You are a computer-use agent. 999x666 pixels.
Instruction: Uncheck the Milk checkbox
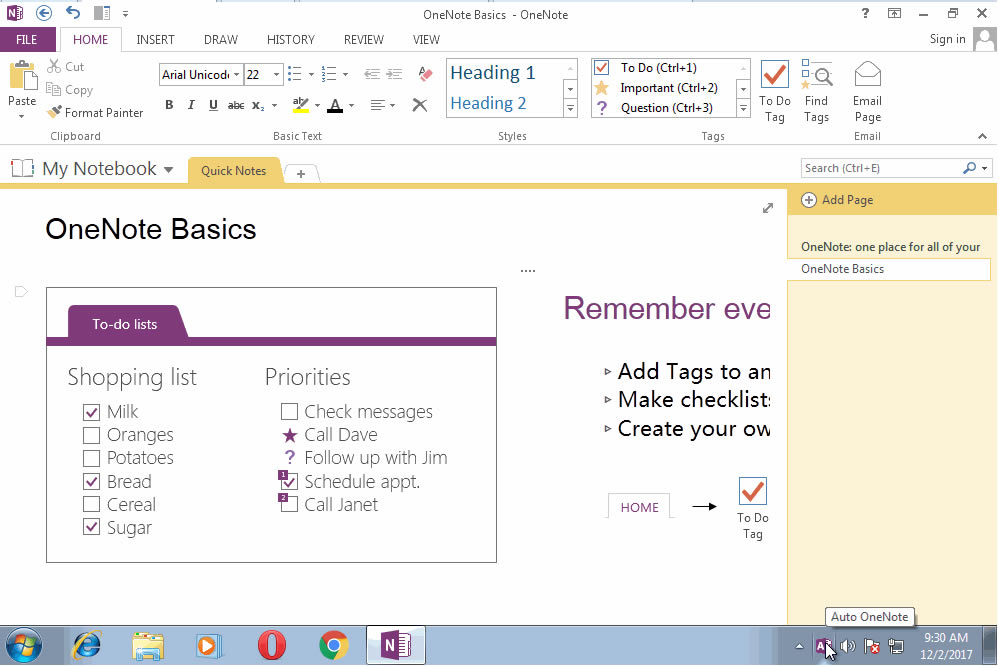click(x=91, y=411)
